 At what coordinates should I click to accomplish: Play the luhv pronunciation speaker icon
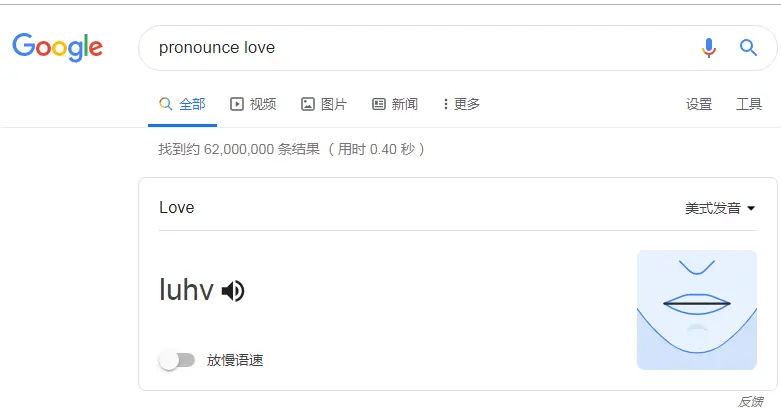click(x=233, y=291)
